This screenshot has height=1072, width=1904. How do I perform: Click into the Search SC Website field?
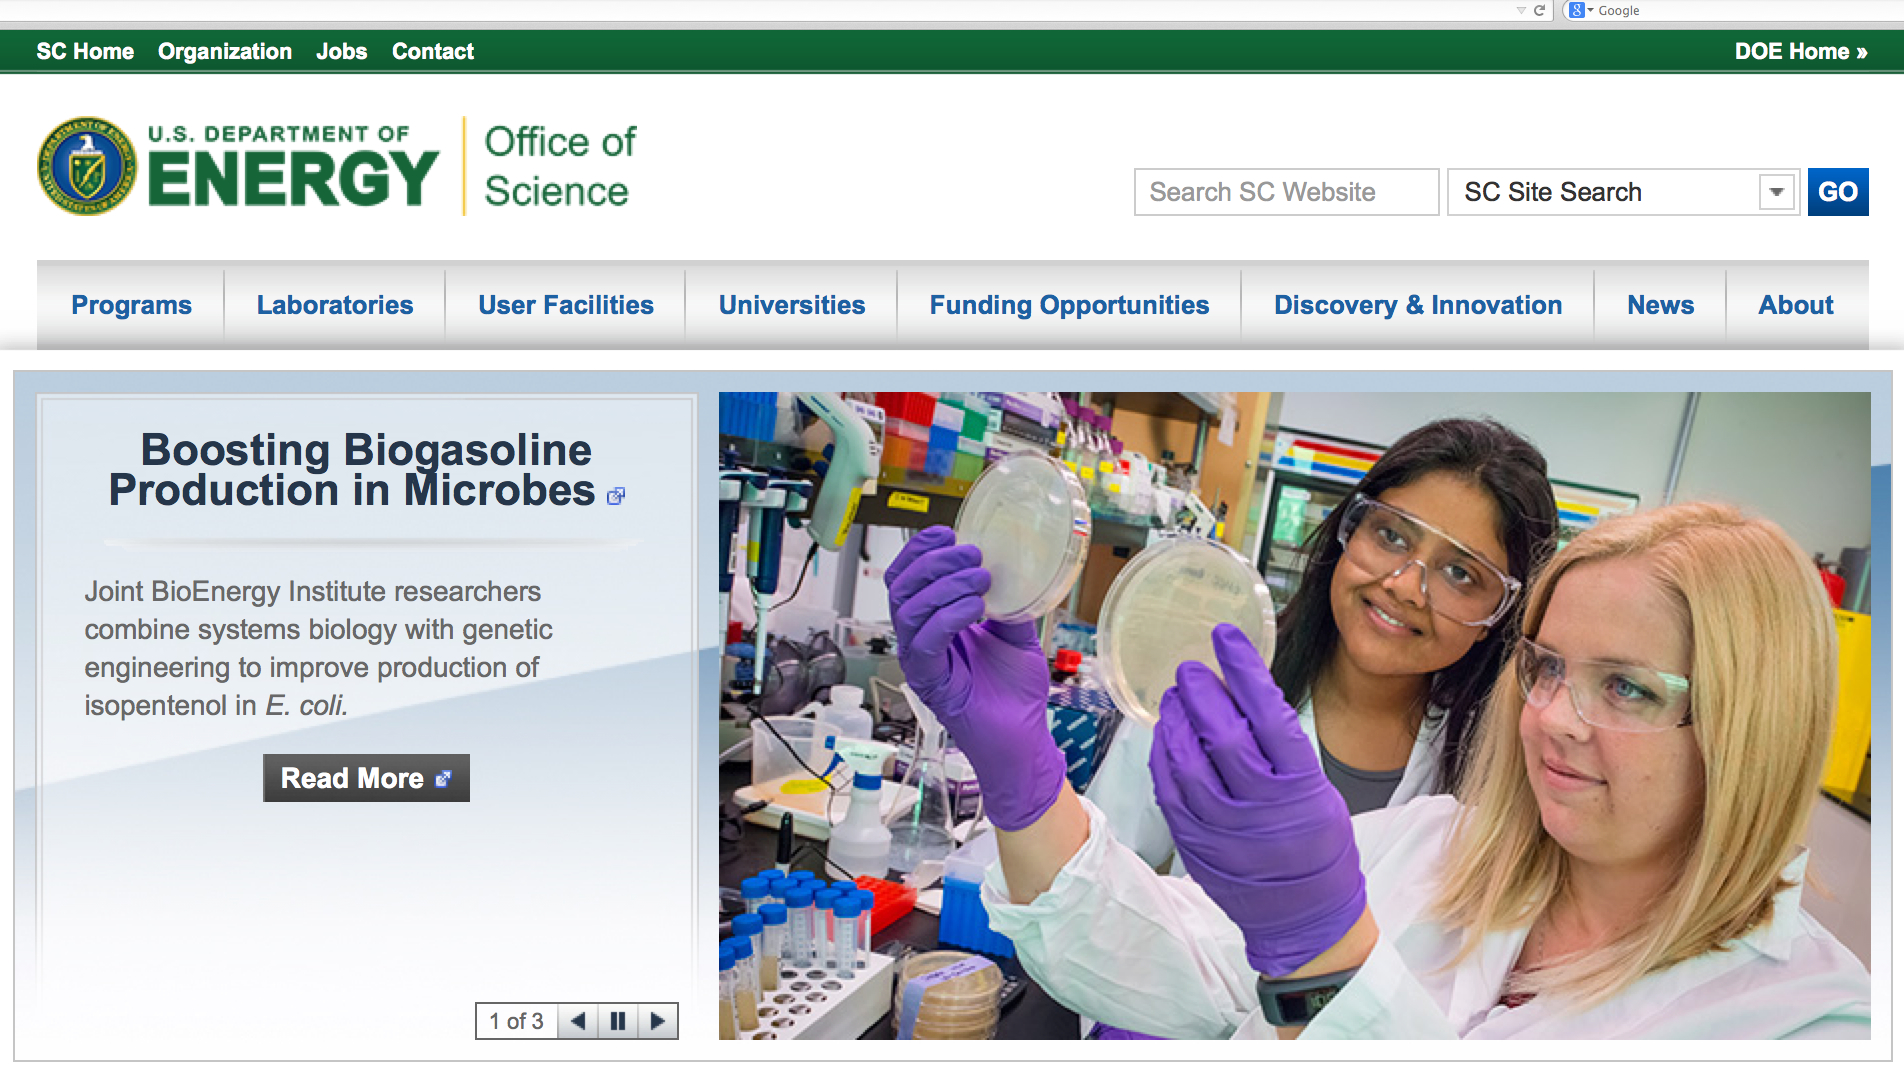(x=1285, y=192)
